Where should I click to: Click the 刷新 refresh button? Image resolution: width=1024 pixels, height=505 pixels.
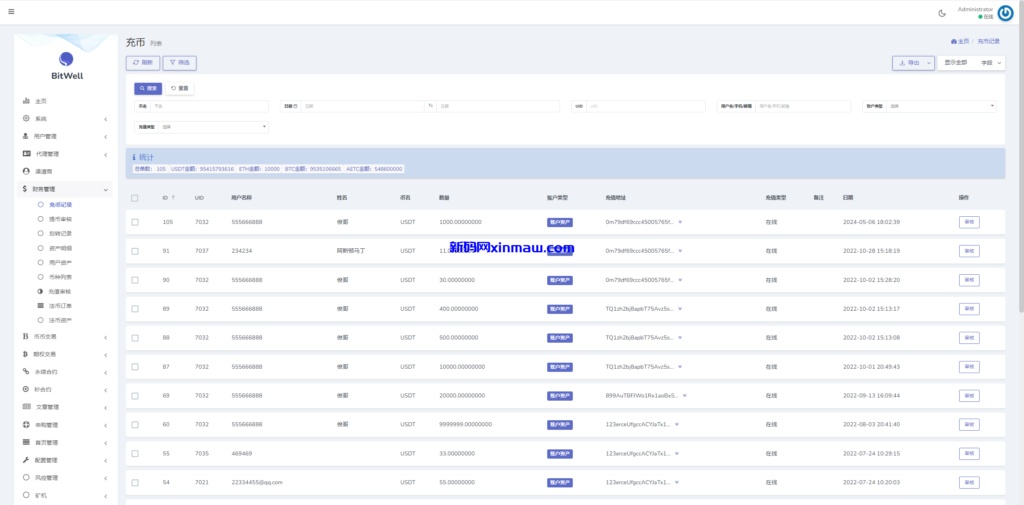(143, 63)
